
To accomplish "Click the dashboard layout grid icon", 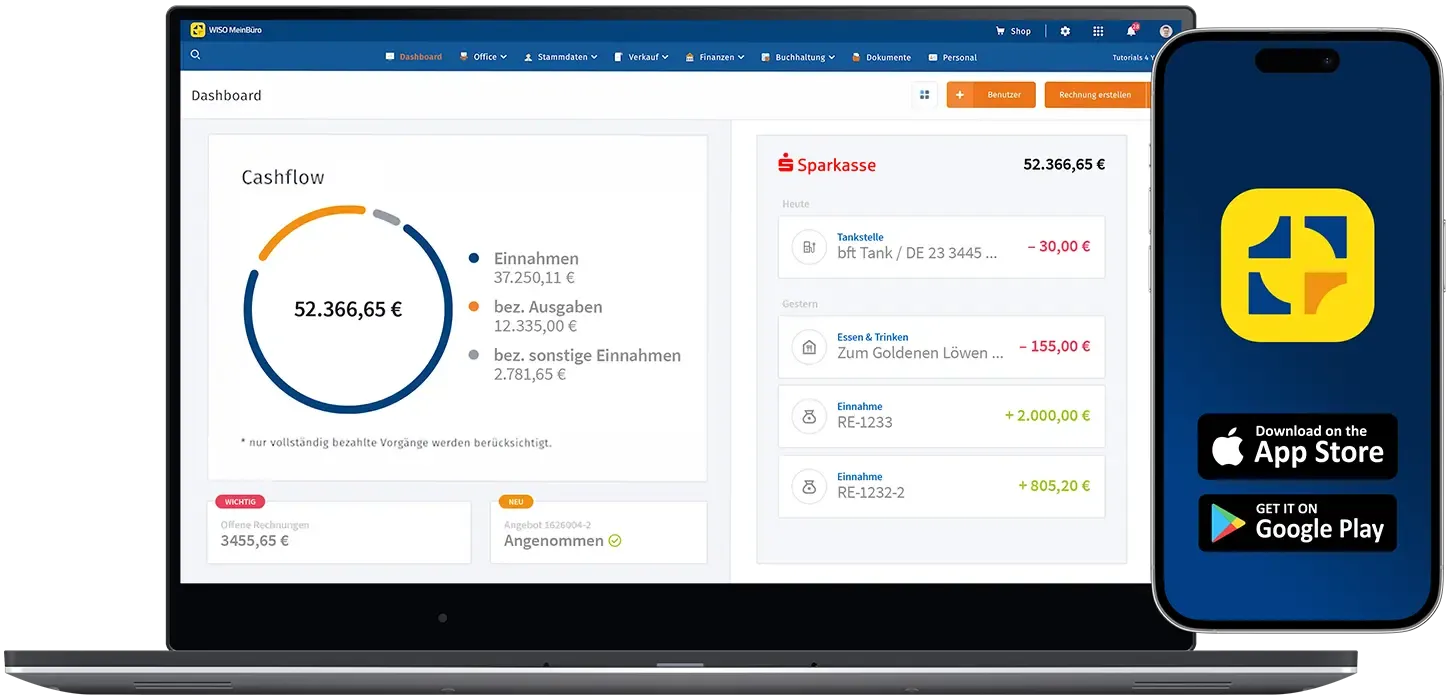I will [x=923, y=94].
